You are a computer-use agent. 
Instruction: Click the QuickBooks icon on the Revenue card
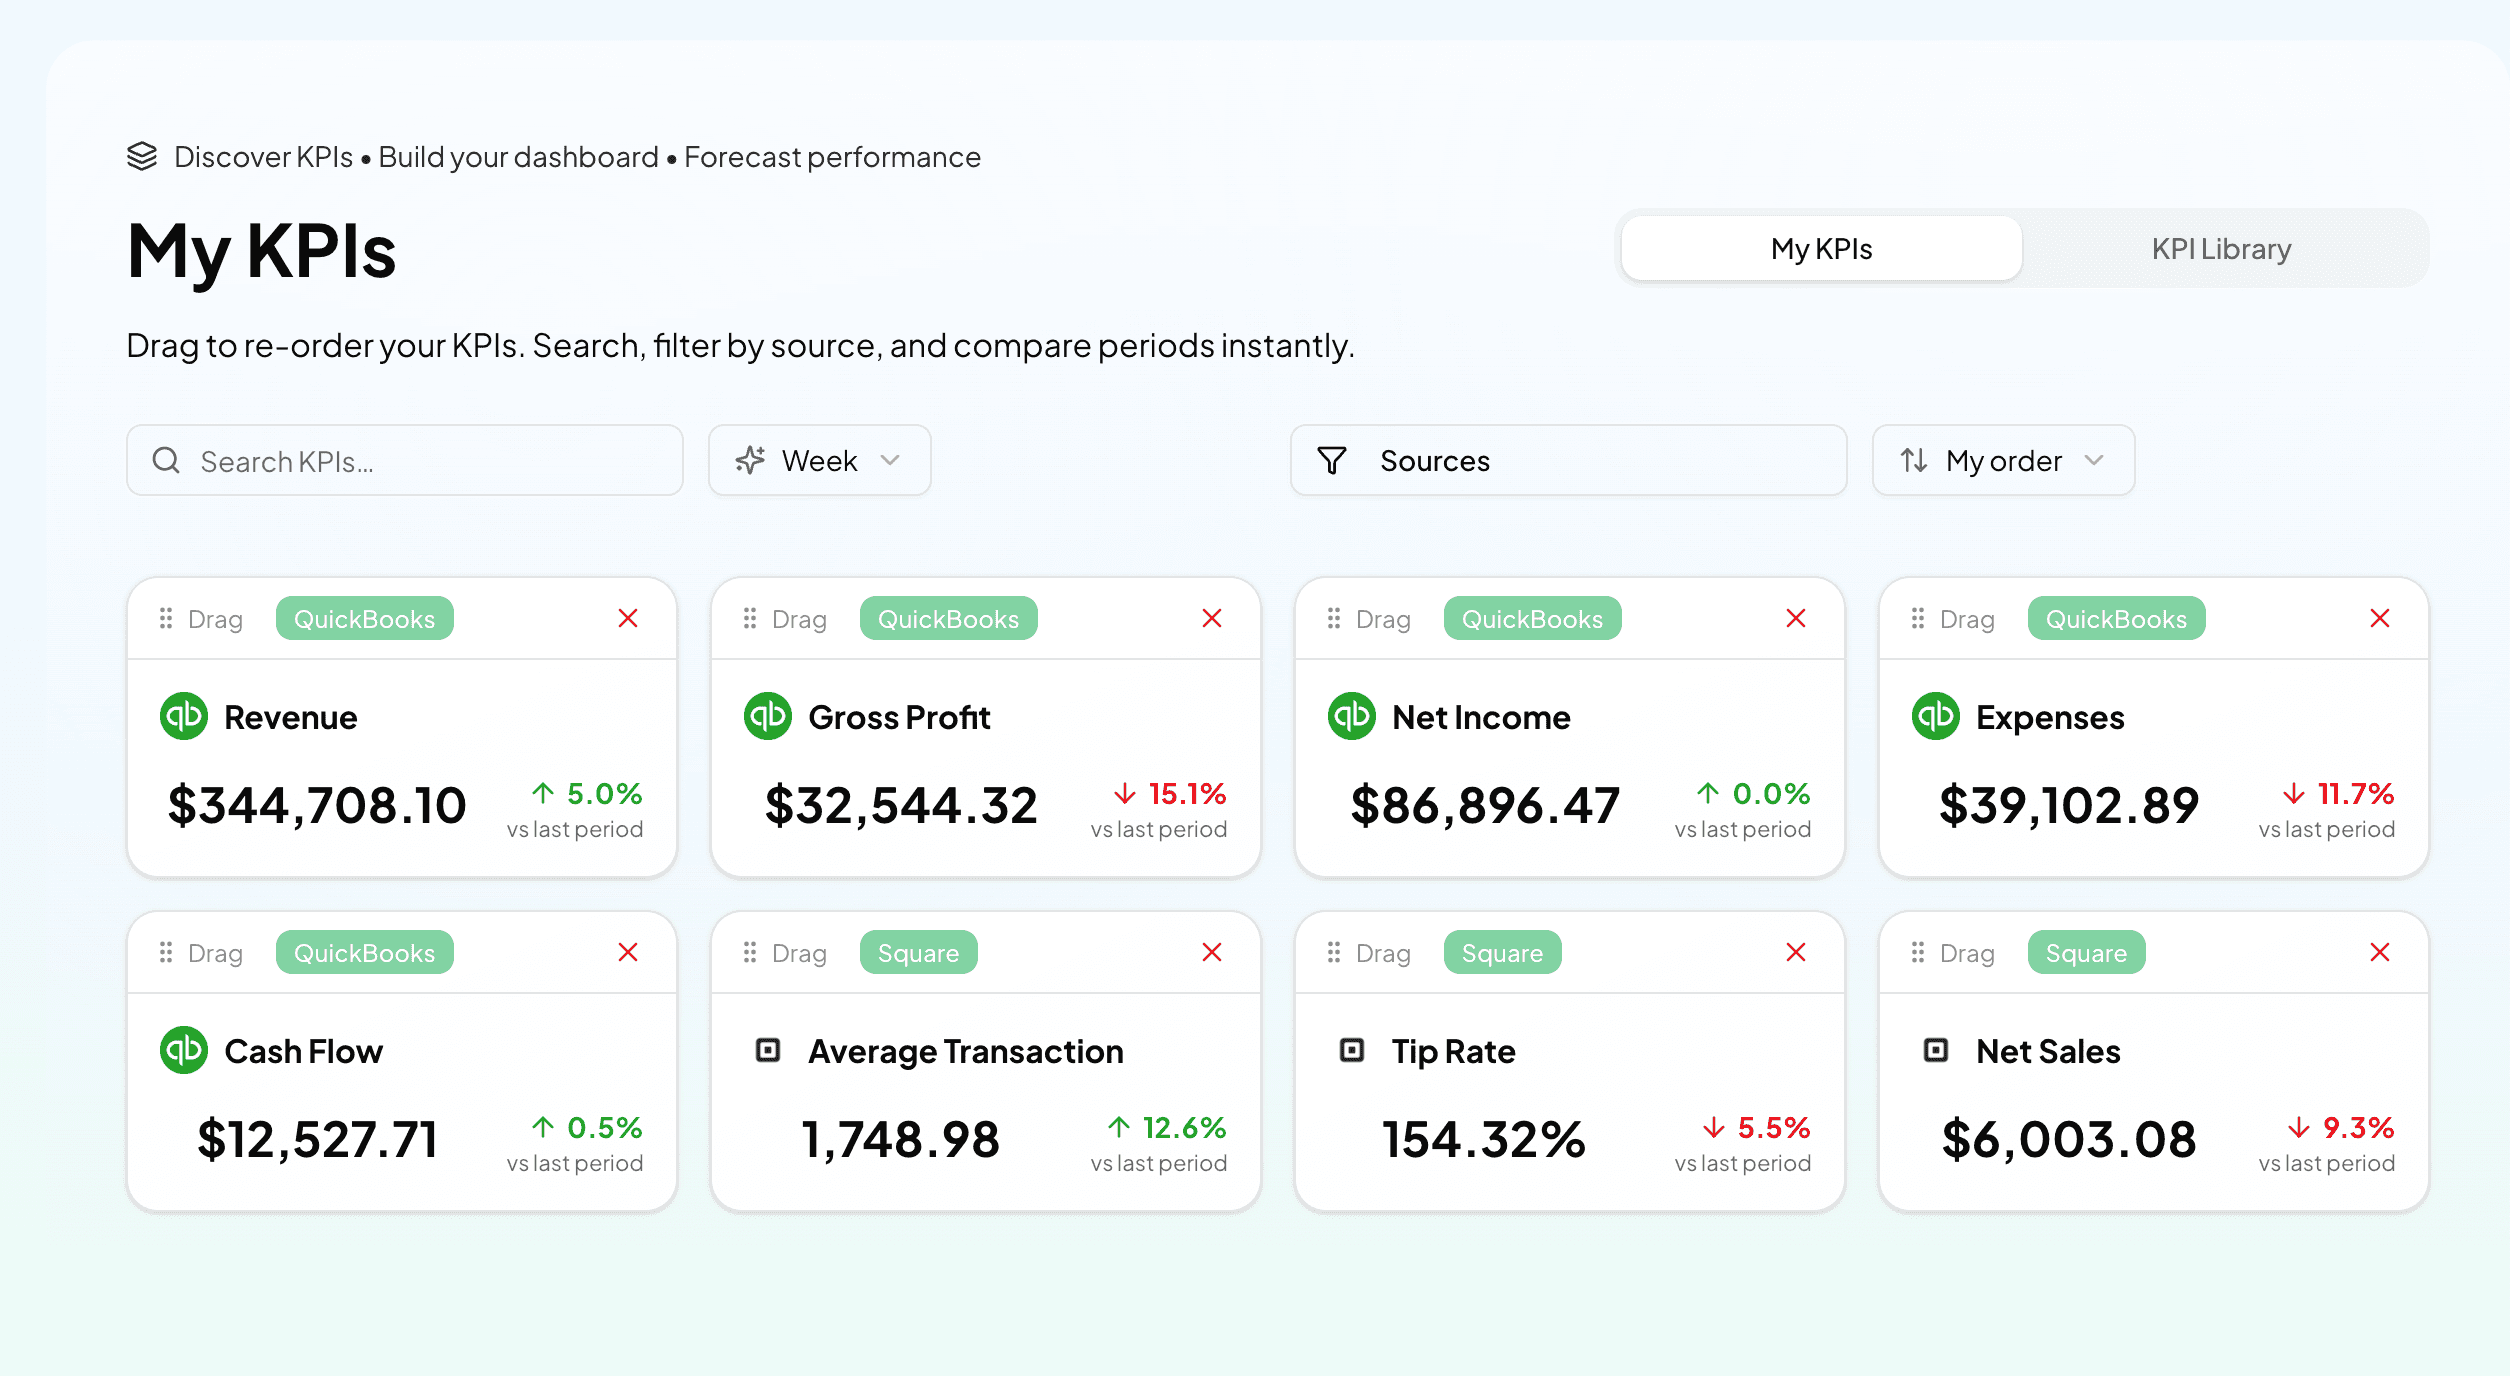click(182, 716)
